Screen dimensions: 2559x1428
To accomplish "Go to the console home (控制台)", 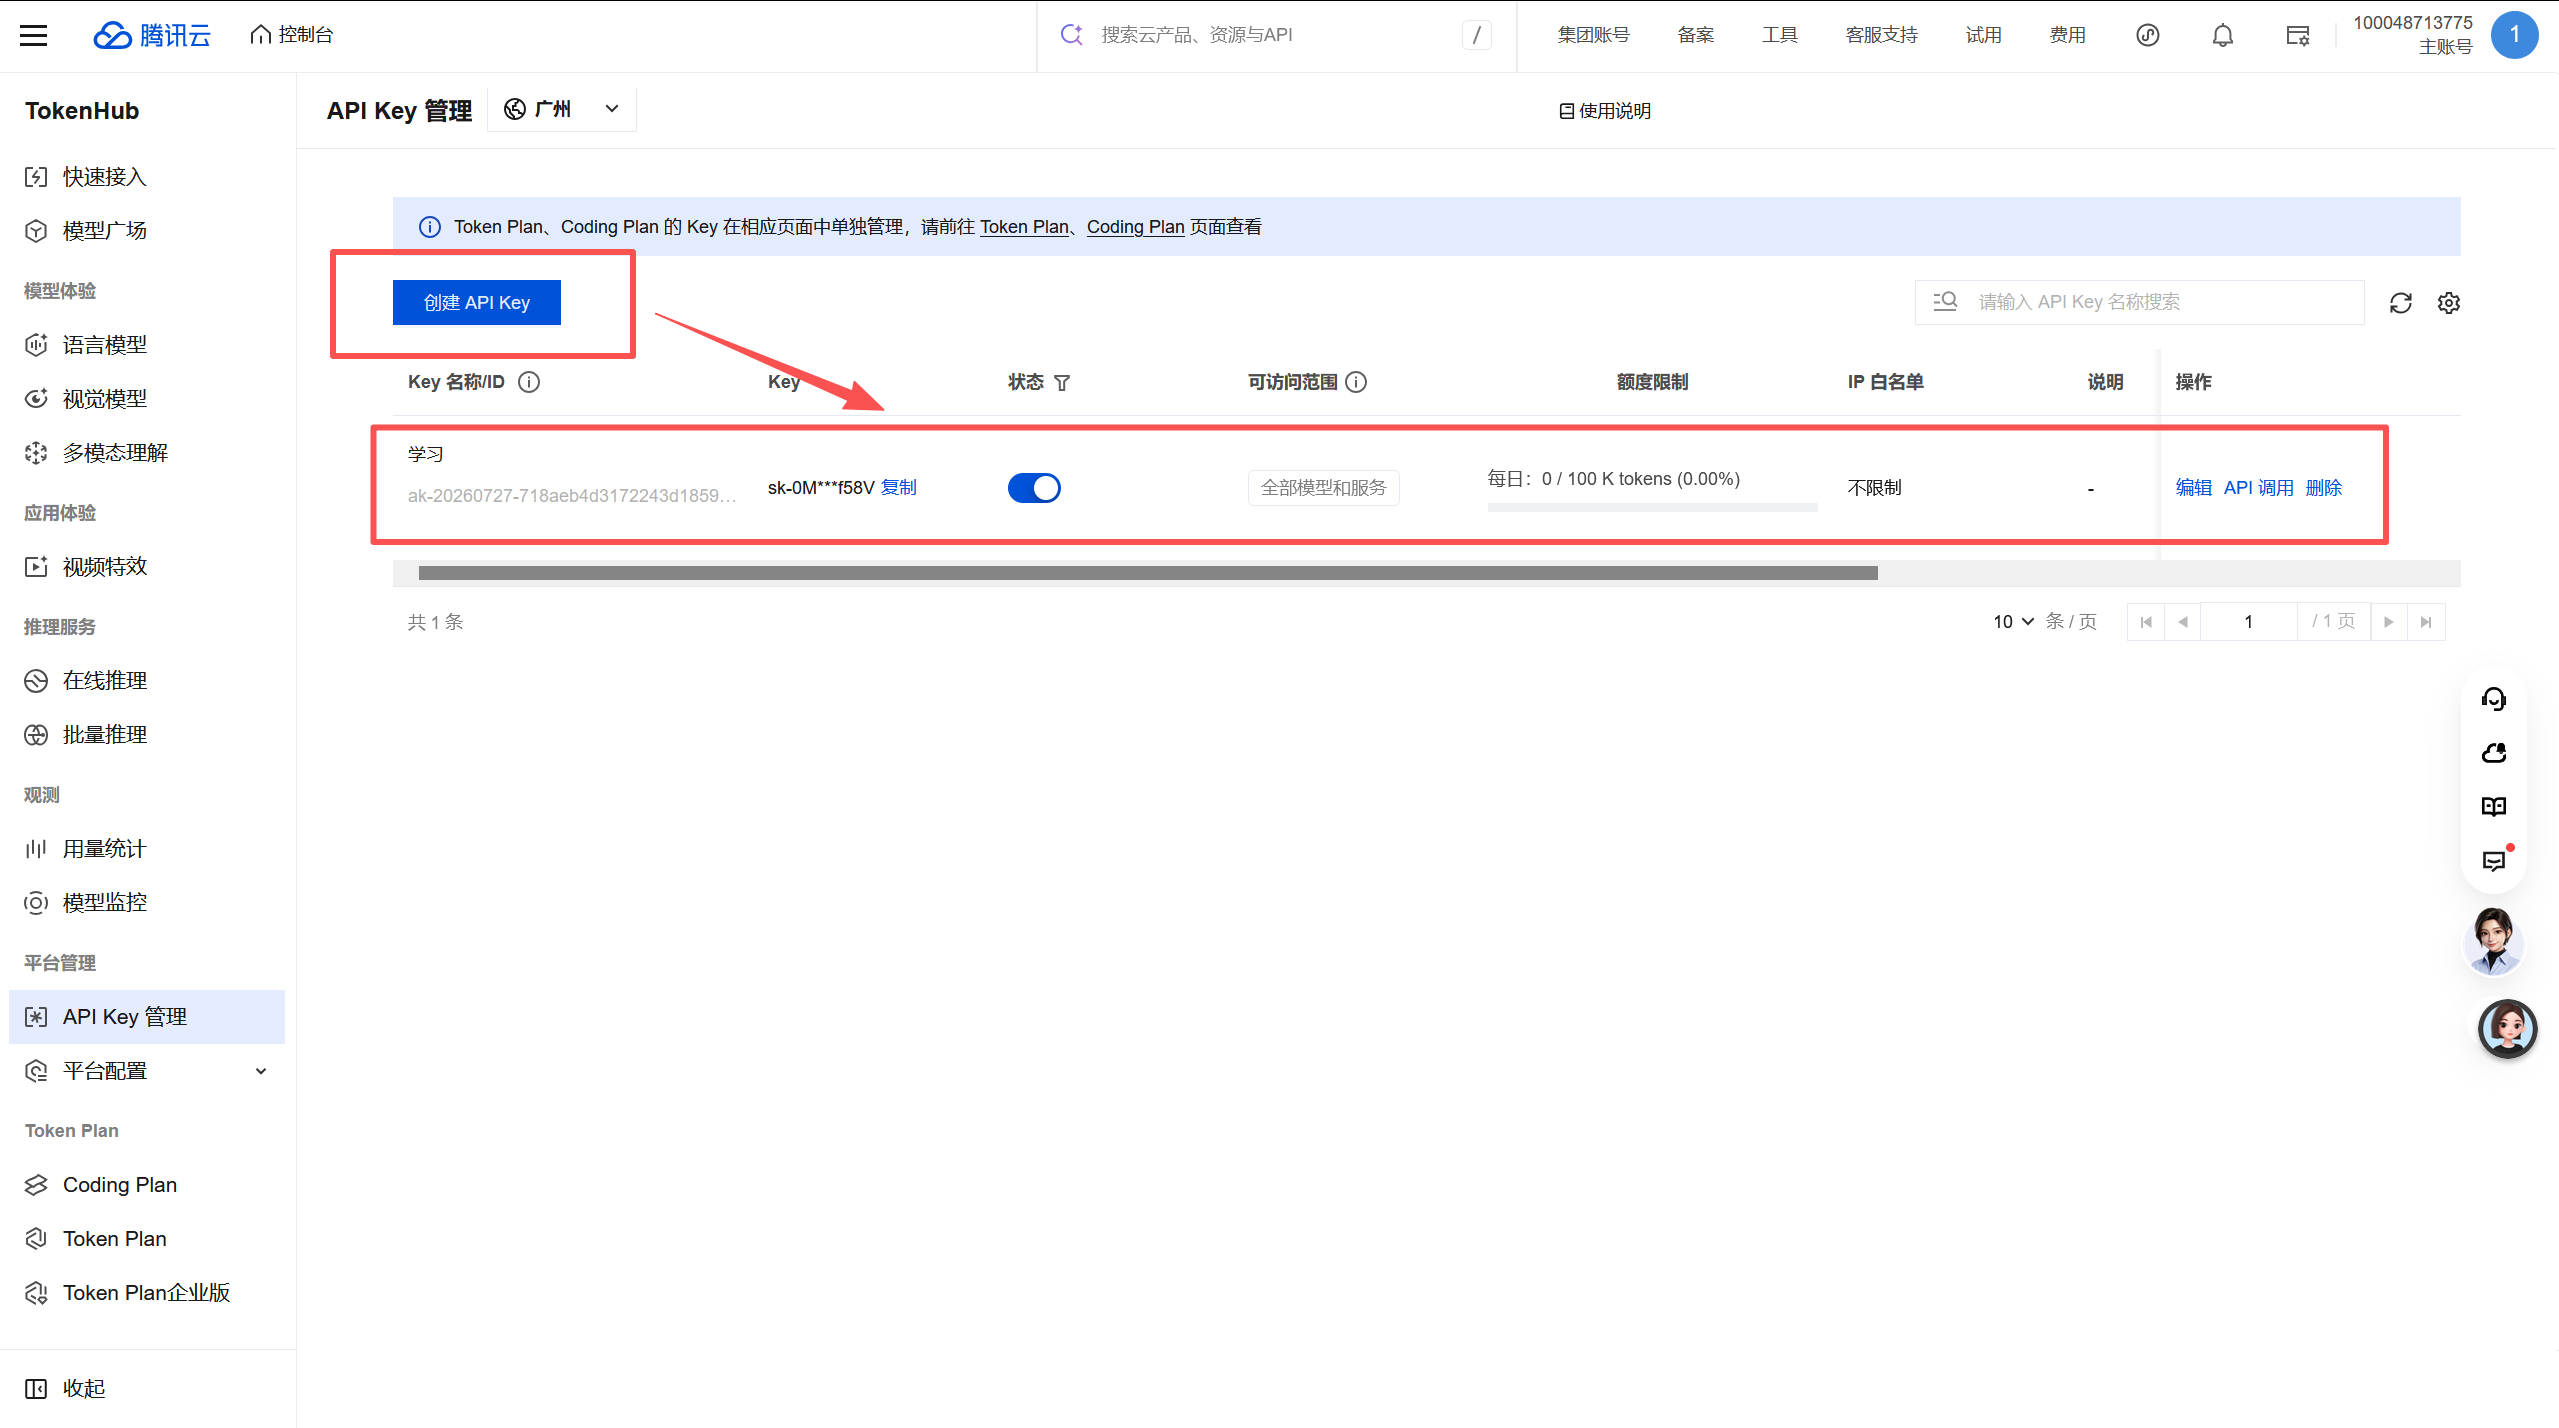I will (x=291, y=35).
